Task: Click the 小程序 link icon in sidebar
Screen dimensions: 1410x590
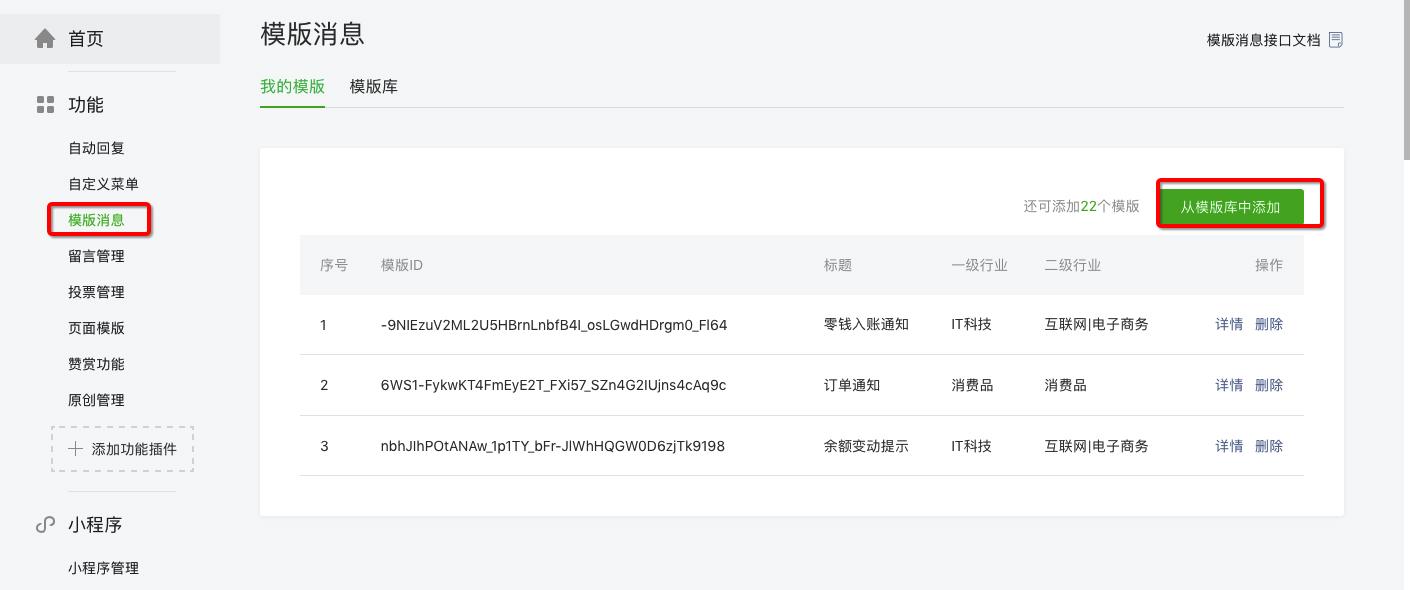Action: tap(45, 525)
